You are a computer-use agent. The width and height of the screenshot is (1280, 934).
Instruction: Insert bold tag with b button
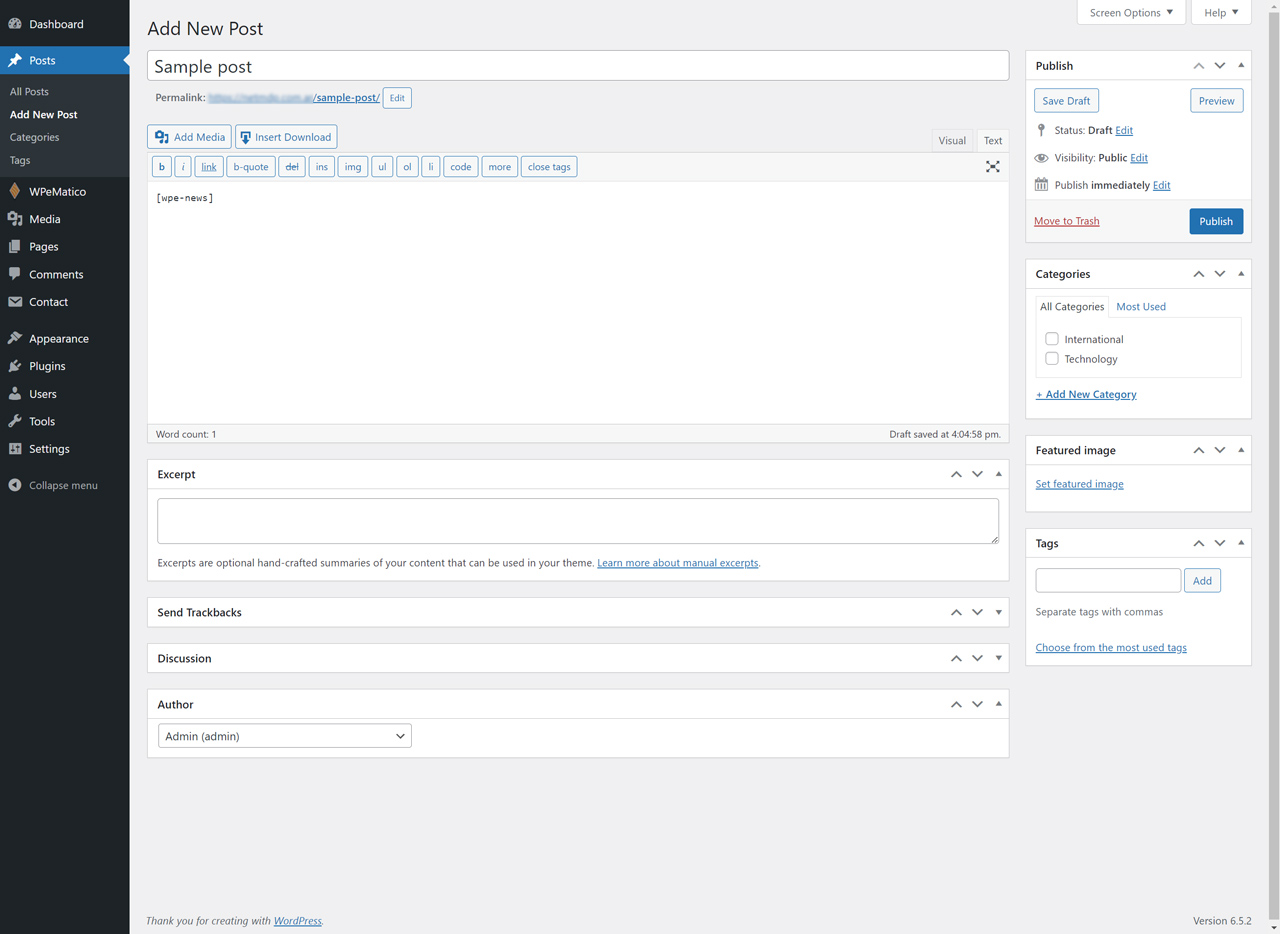tap(161, 167)
